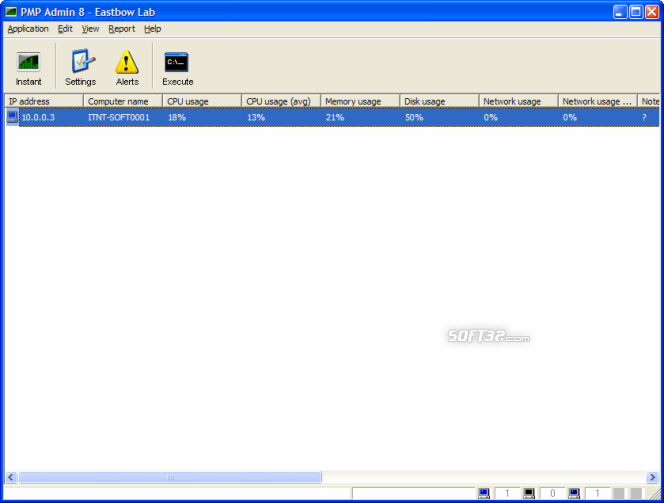
Task: Open the Instant monitoring tool
Action: coord(29,68)
